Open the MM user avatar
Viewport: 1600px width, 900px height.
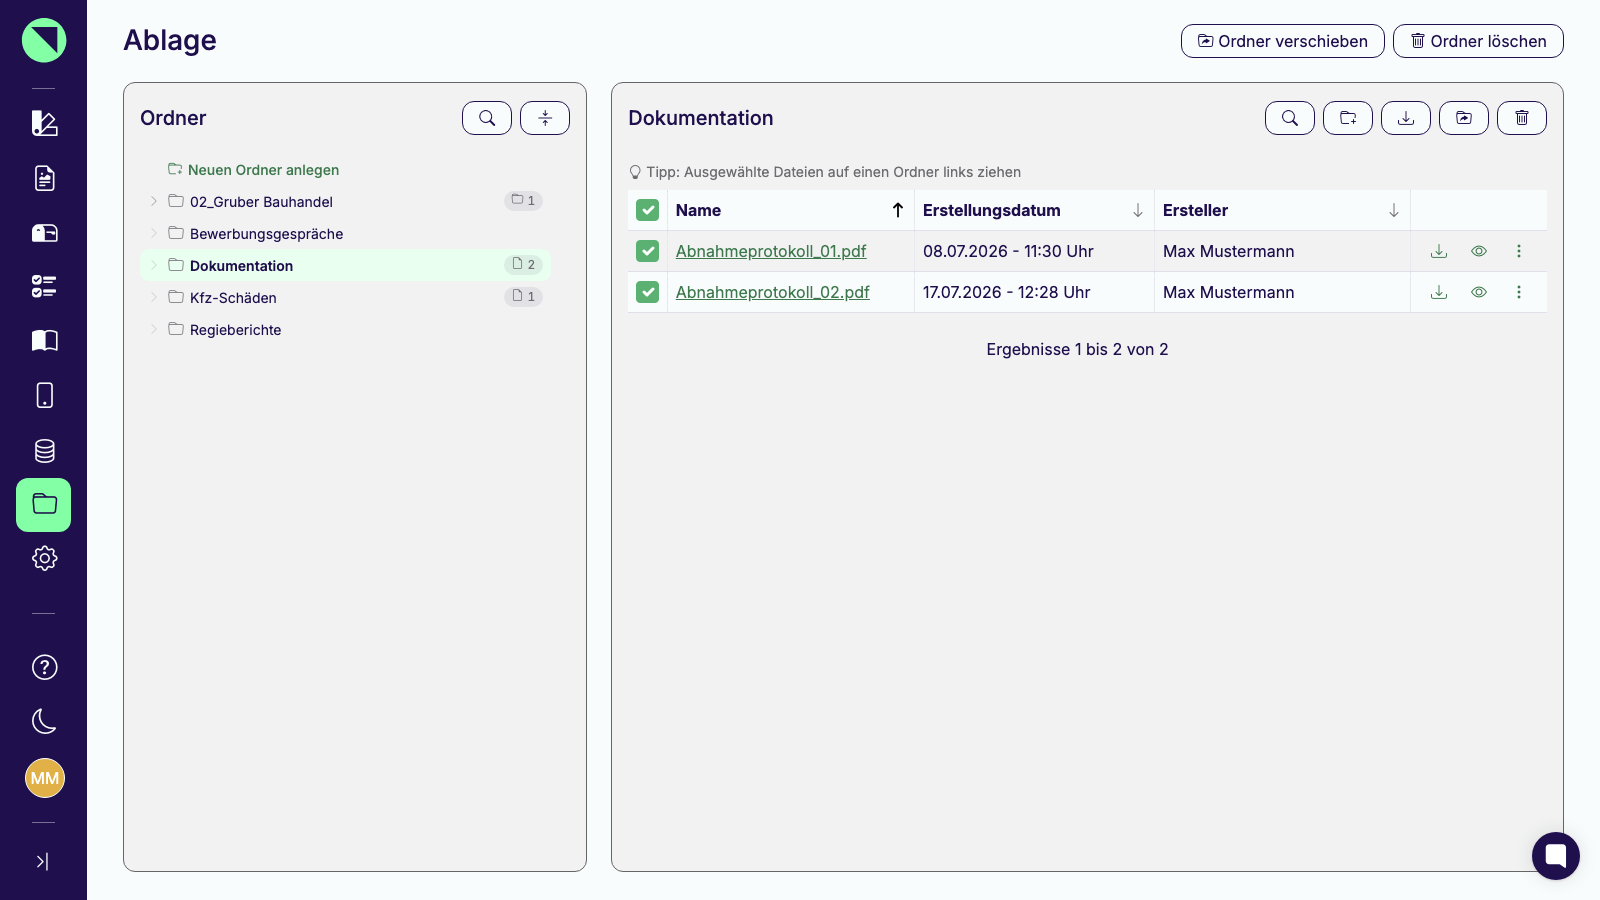tap(44, 778)
